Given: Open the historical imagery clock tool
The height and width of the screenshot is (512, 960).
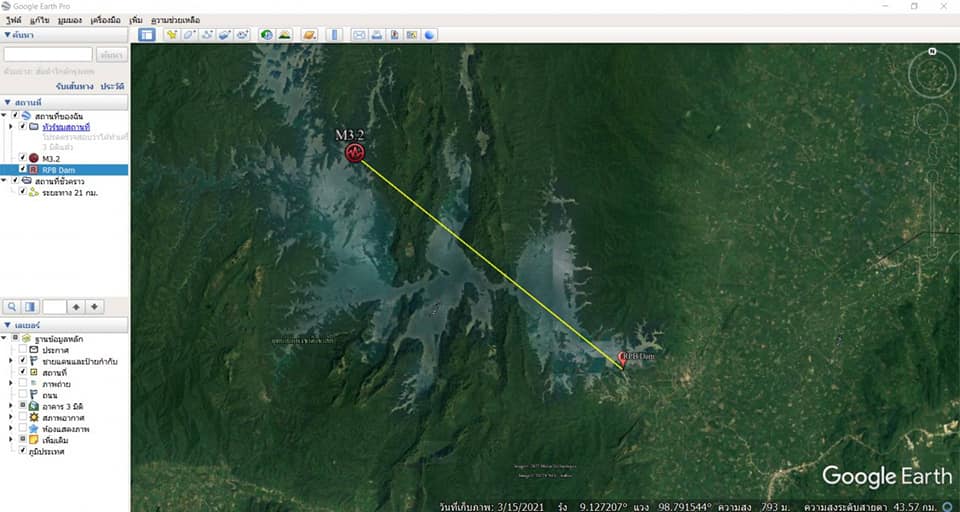Looking at the screenshot, I should point(267,35).
